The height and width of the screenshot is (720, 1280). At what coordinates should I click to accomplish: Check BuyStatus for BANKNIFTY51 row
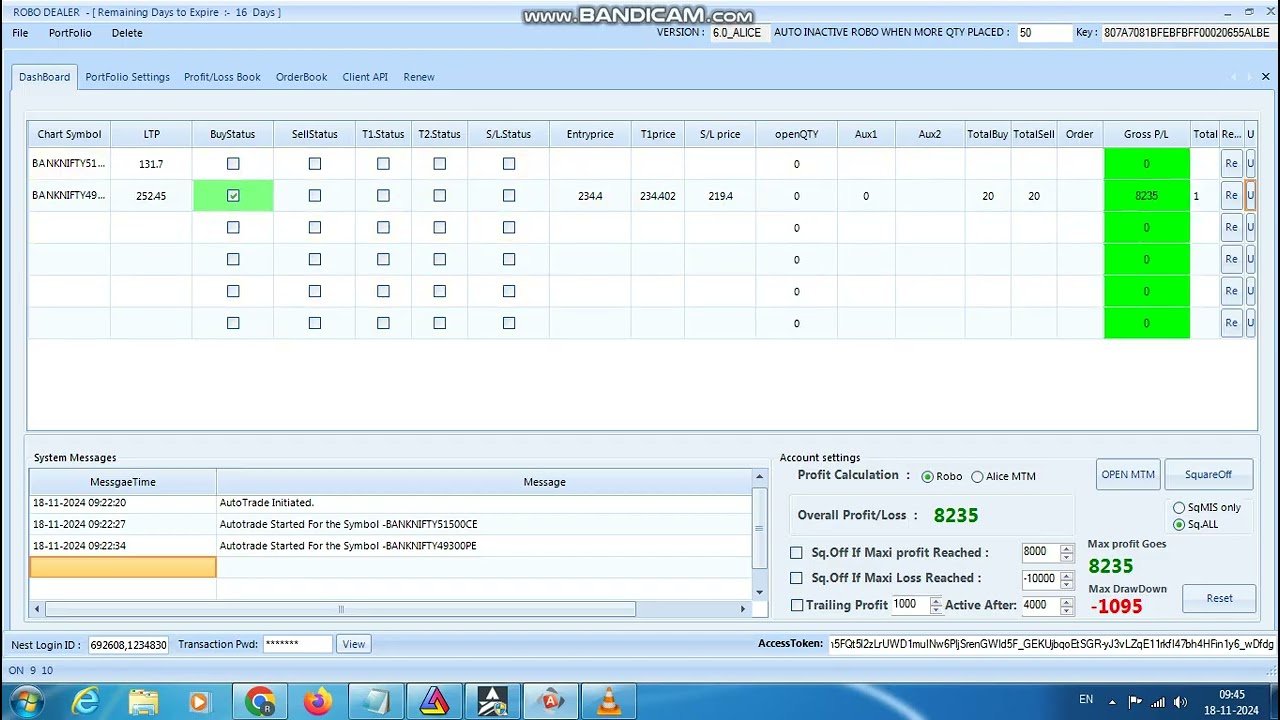tap(233, 163)
